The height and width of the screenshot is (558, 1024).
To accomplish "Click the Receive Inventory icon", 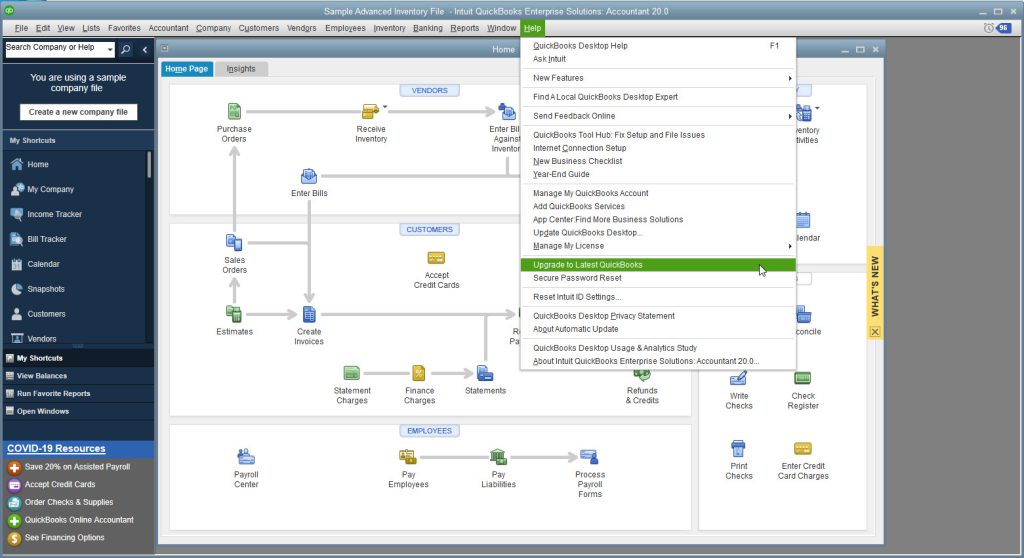I will tap(370, 111).
